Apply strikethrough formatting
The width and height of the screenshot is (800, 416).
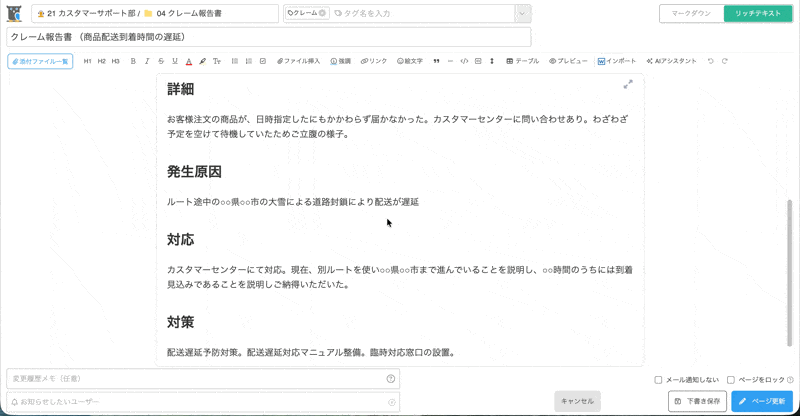pyautogui.click(x=161, y=62)
